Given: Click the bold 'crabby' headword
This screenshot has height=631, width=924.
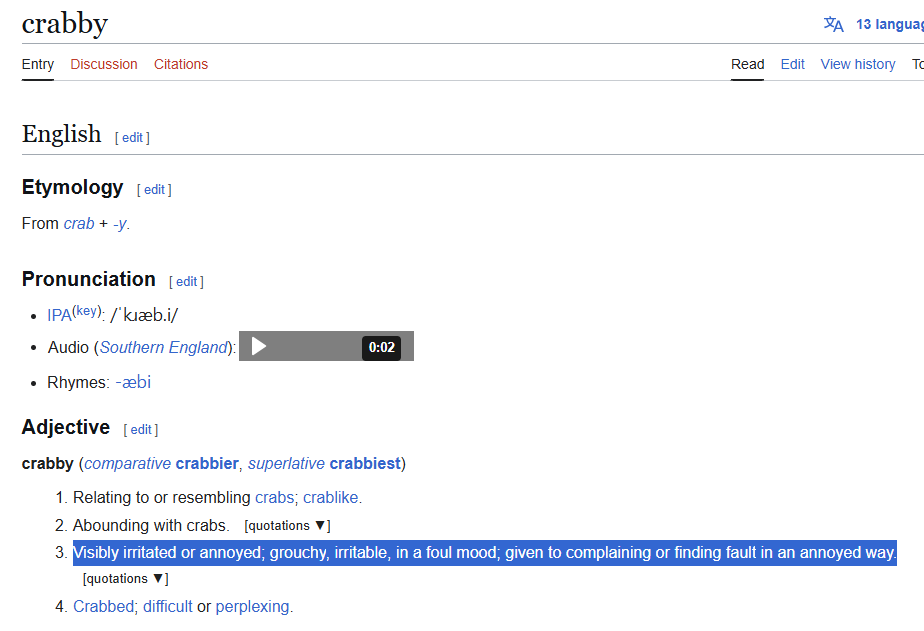Looking at the screenshot, I should 48,464.
